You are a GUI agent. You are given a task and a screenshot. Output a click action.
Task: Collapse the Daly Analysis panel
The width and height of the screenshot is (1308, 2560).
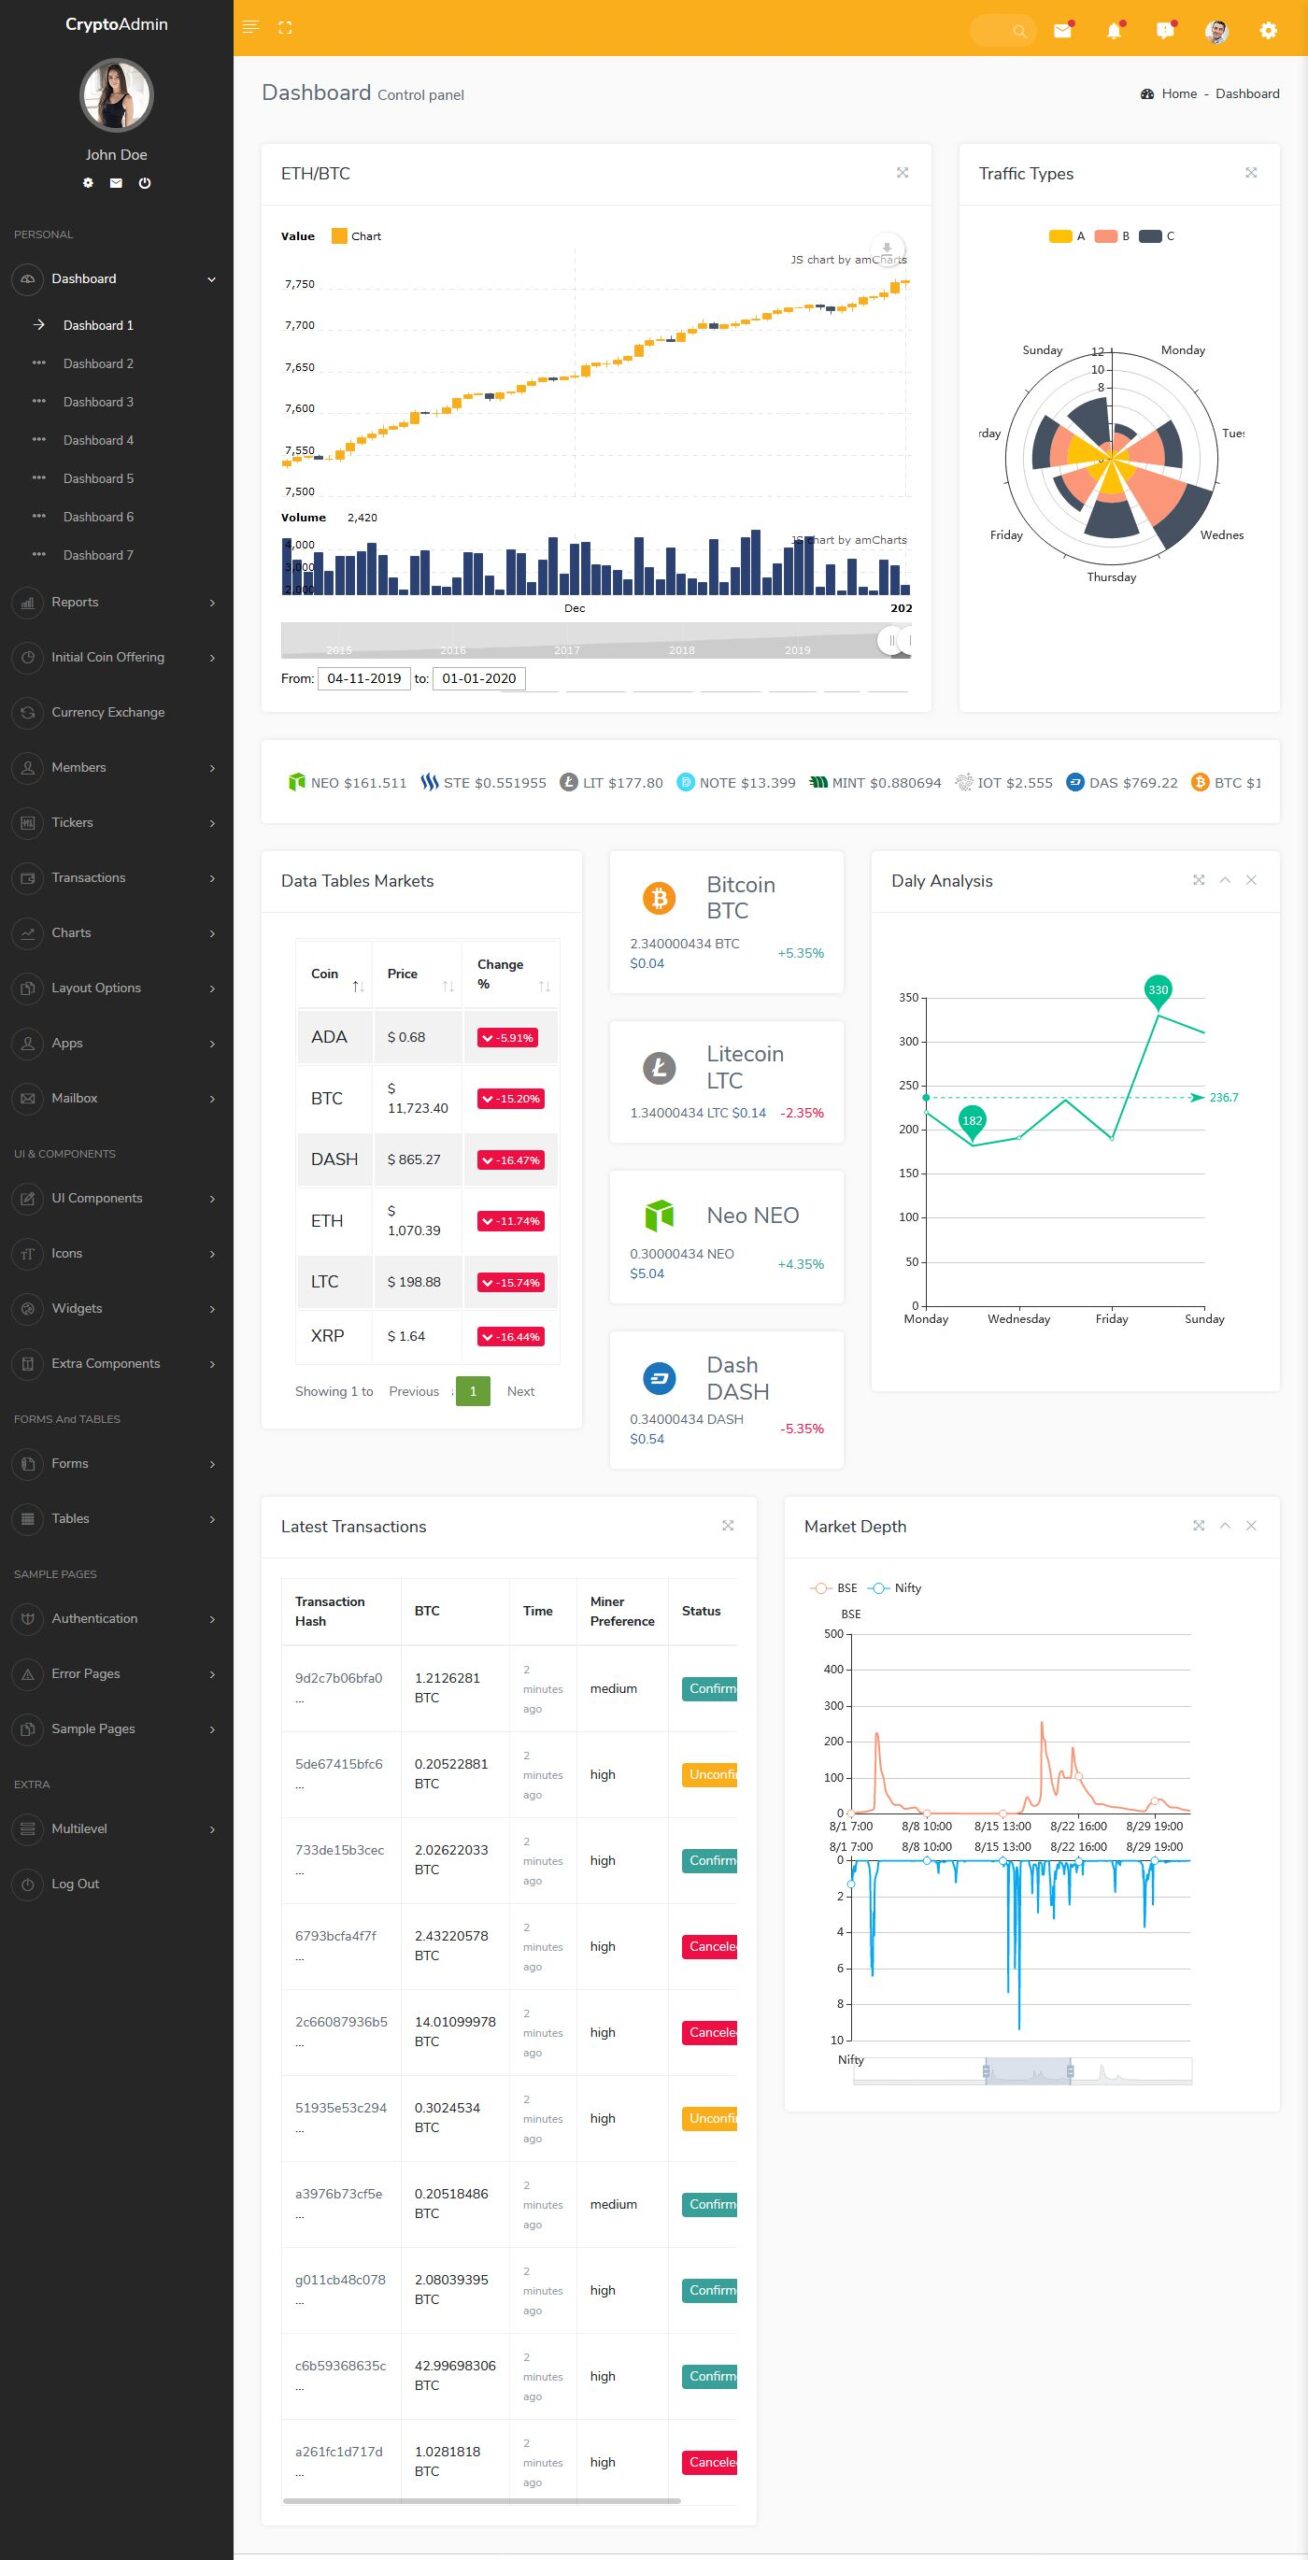[x=1224, y=880]
